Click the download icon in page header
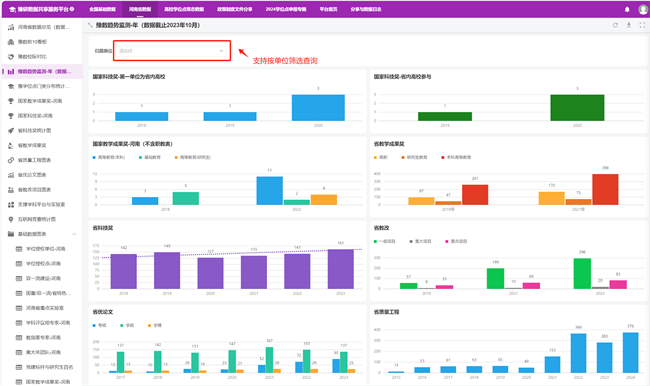The width and height of the screenshot is (650, 386). 628,25
